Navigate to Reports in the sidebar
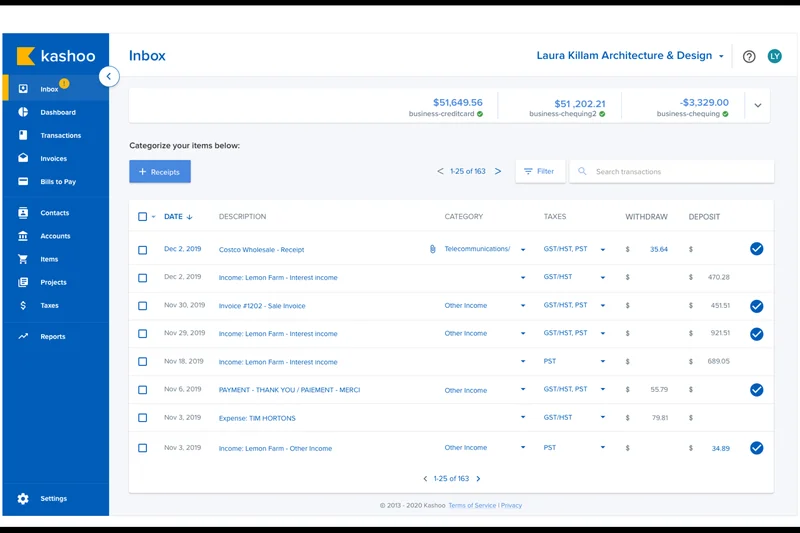Image resolution: width=800 pixels, height=533 pixels. pyautogui.click(x=52, y=337)
